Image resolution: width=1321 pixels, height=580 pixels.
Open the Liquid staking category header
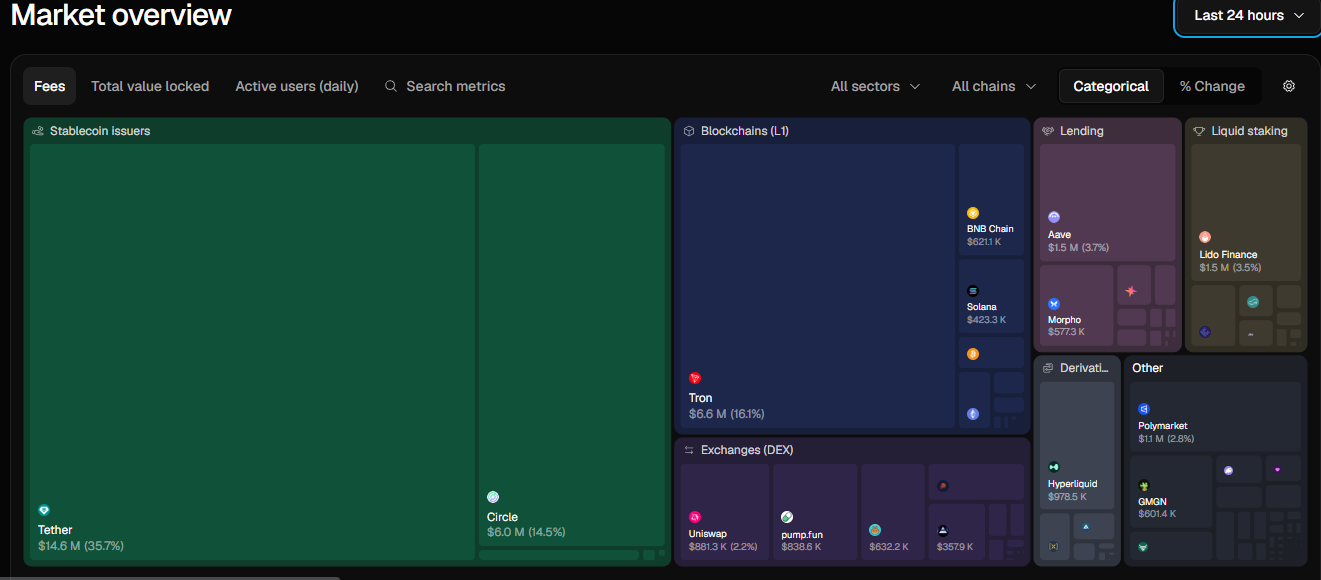tap(1250, 131)
